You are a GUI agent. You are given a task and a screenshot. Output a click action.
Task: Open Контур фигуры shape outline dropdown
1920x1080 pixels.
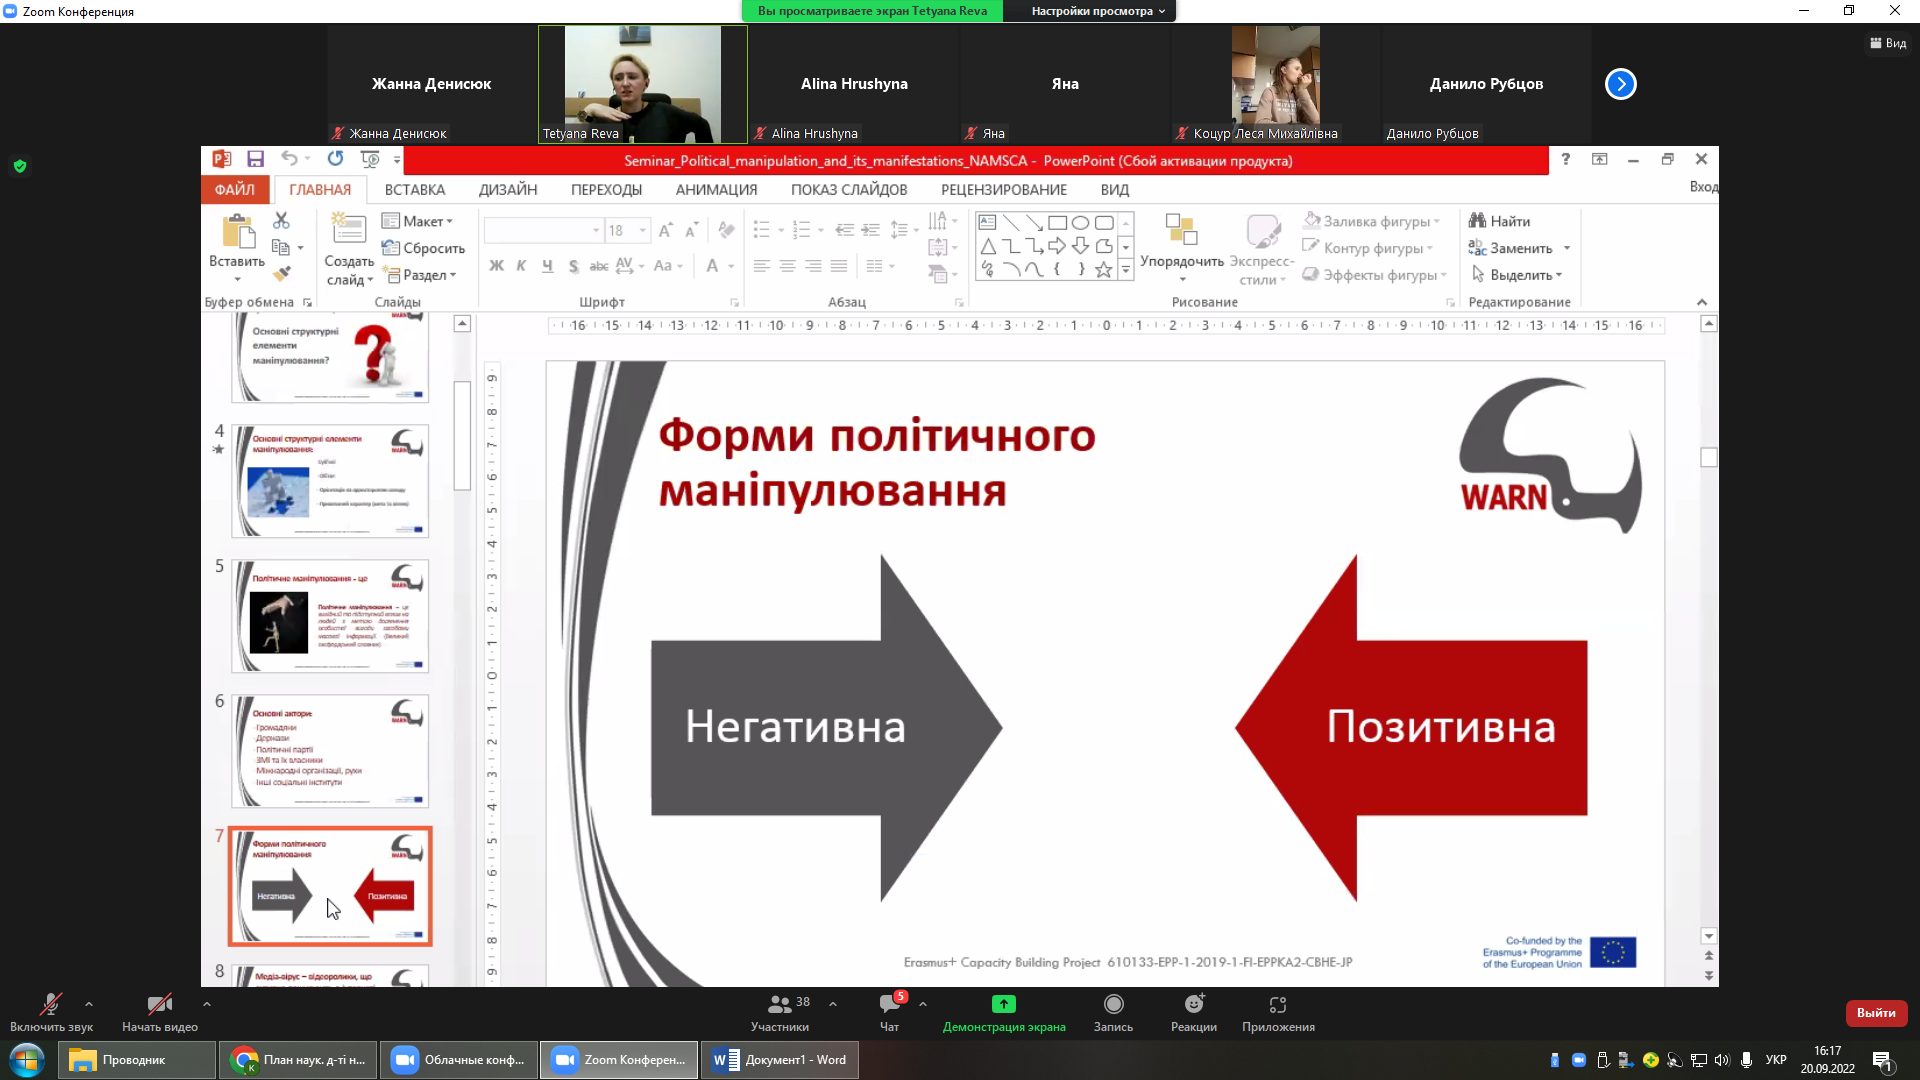pyautogui.click(x=1367, y=248)
